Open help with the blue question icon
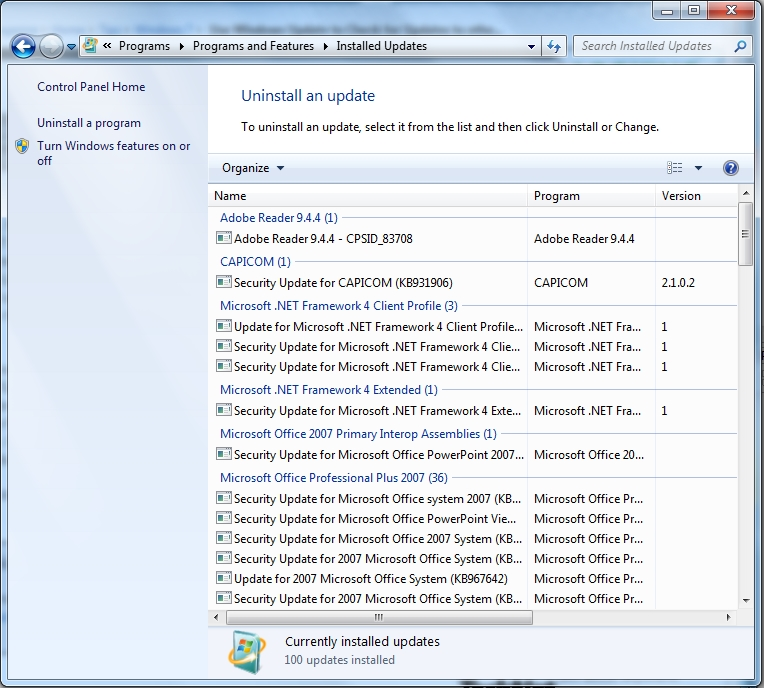This screenshot has width=764, height=688. pos(730,168)
